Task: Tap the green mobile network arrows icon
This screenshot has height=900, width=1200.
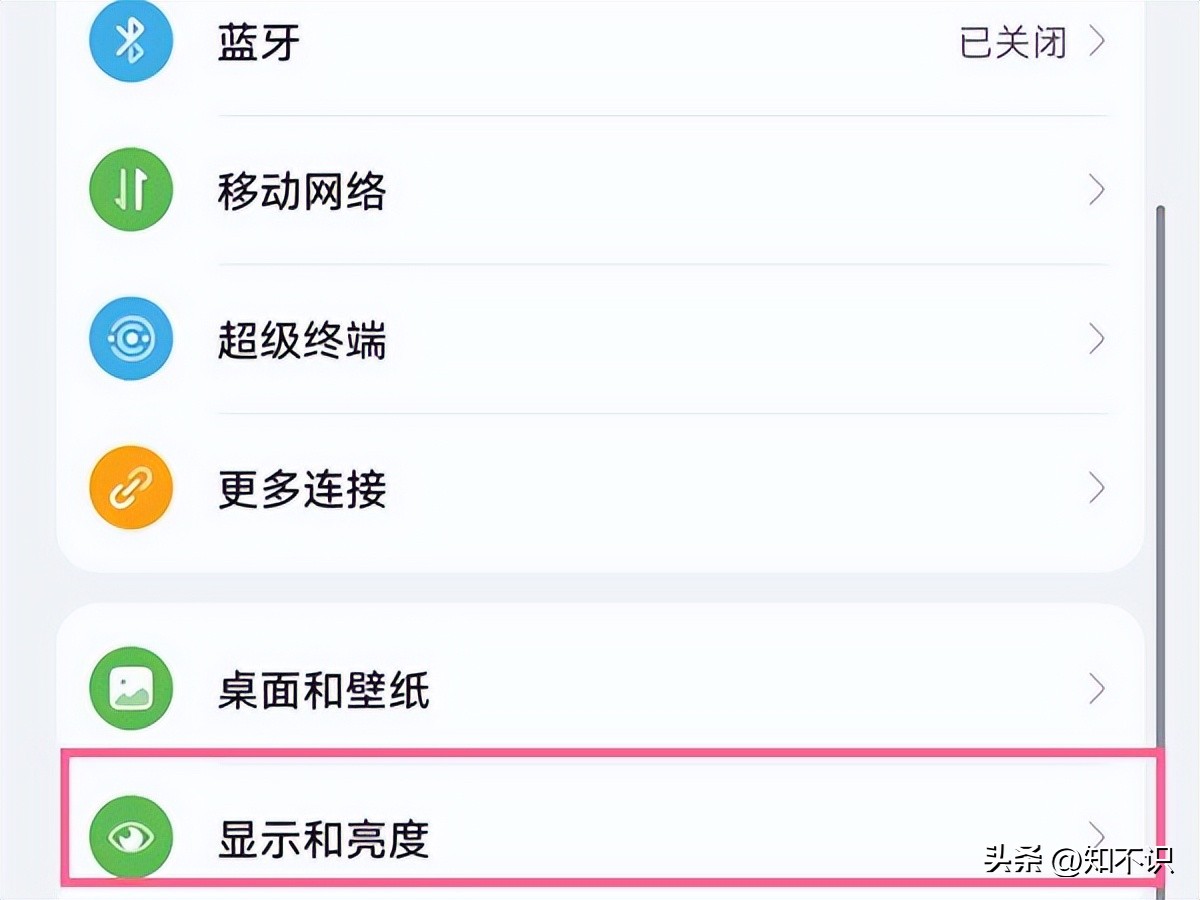Action: (131, 190)
